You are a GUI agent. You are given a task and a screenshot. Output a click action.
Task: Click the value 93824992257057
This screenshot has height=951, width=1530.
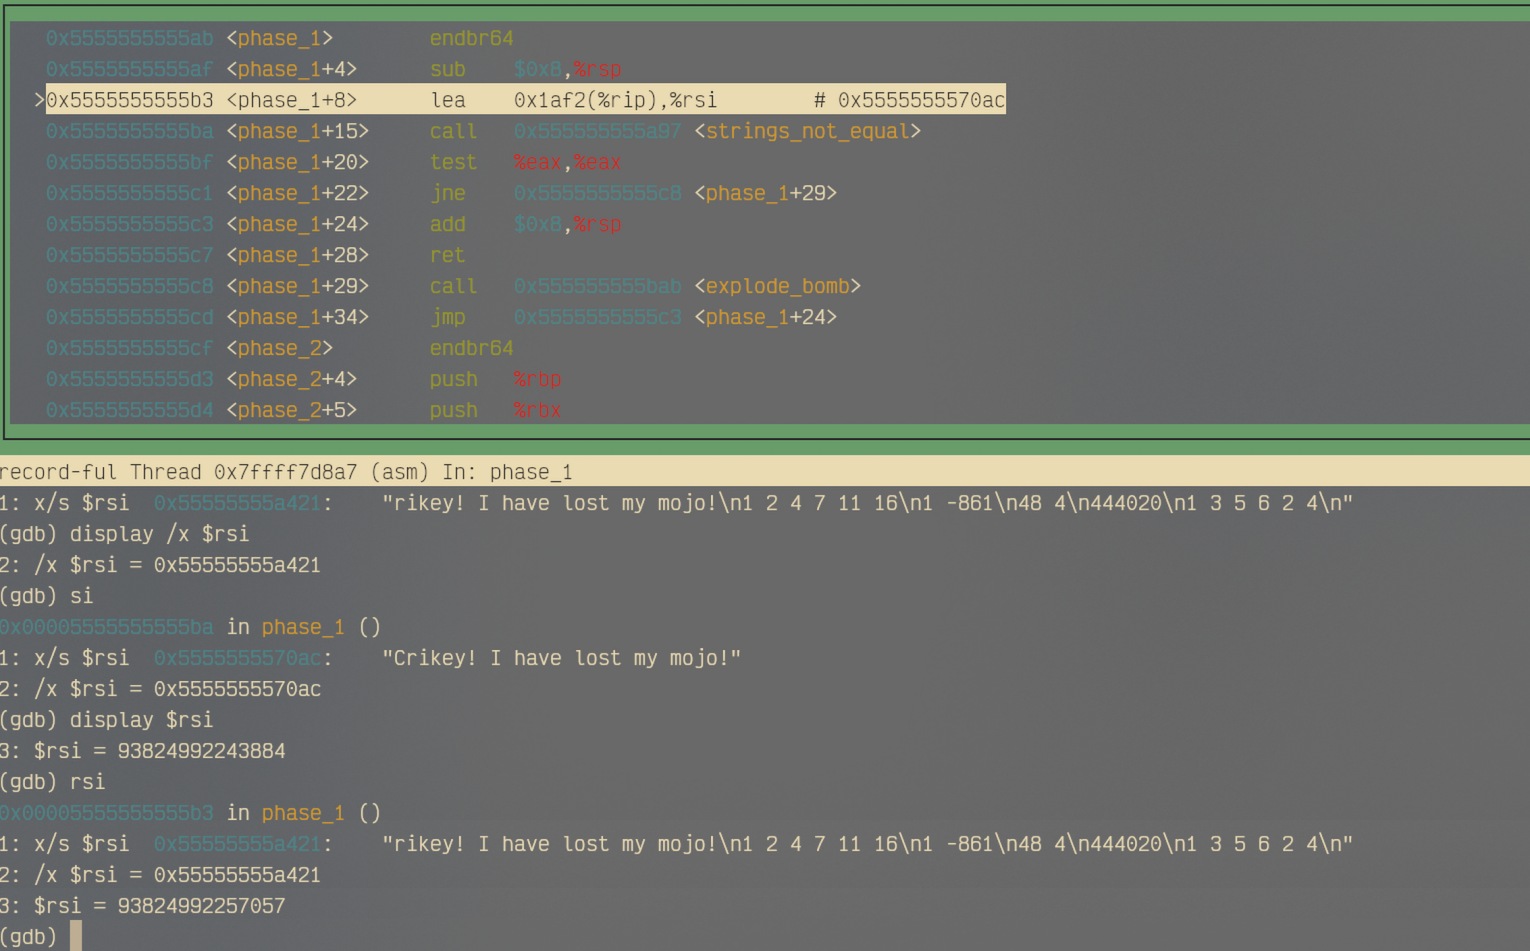point(201,906)
